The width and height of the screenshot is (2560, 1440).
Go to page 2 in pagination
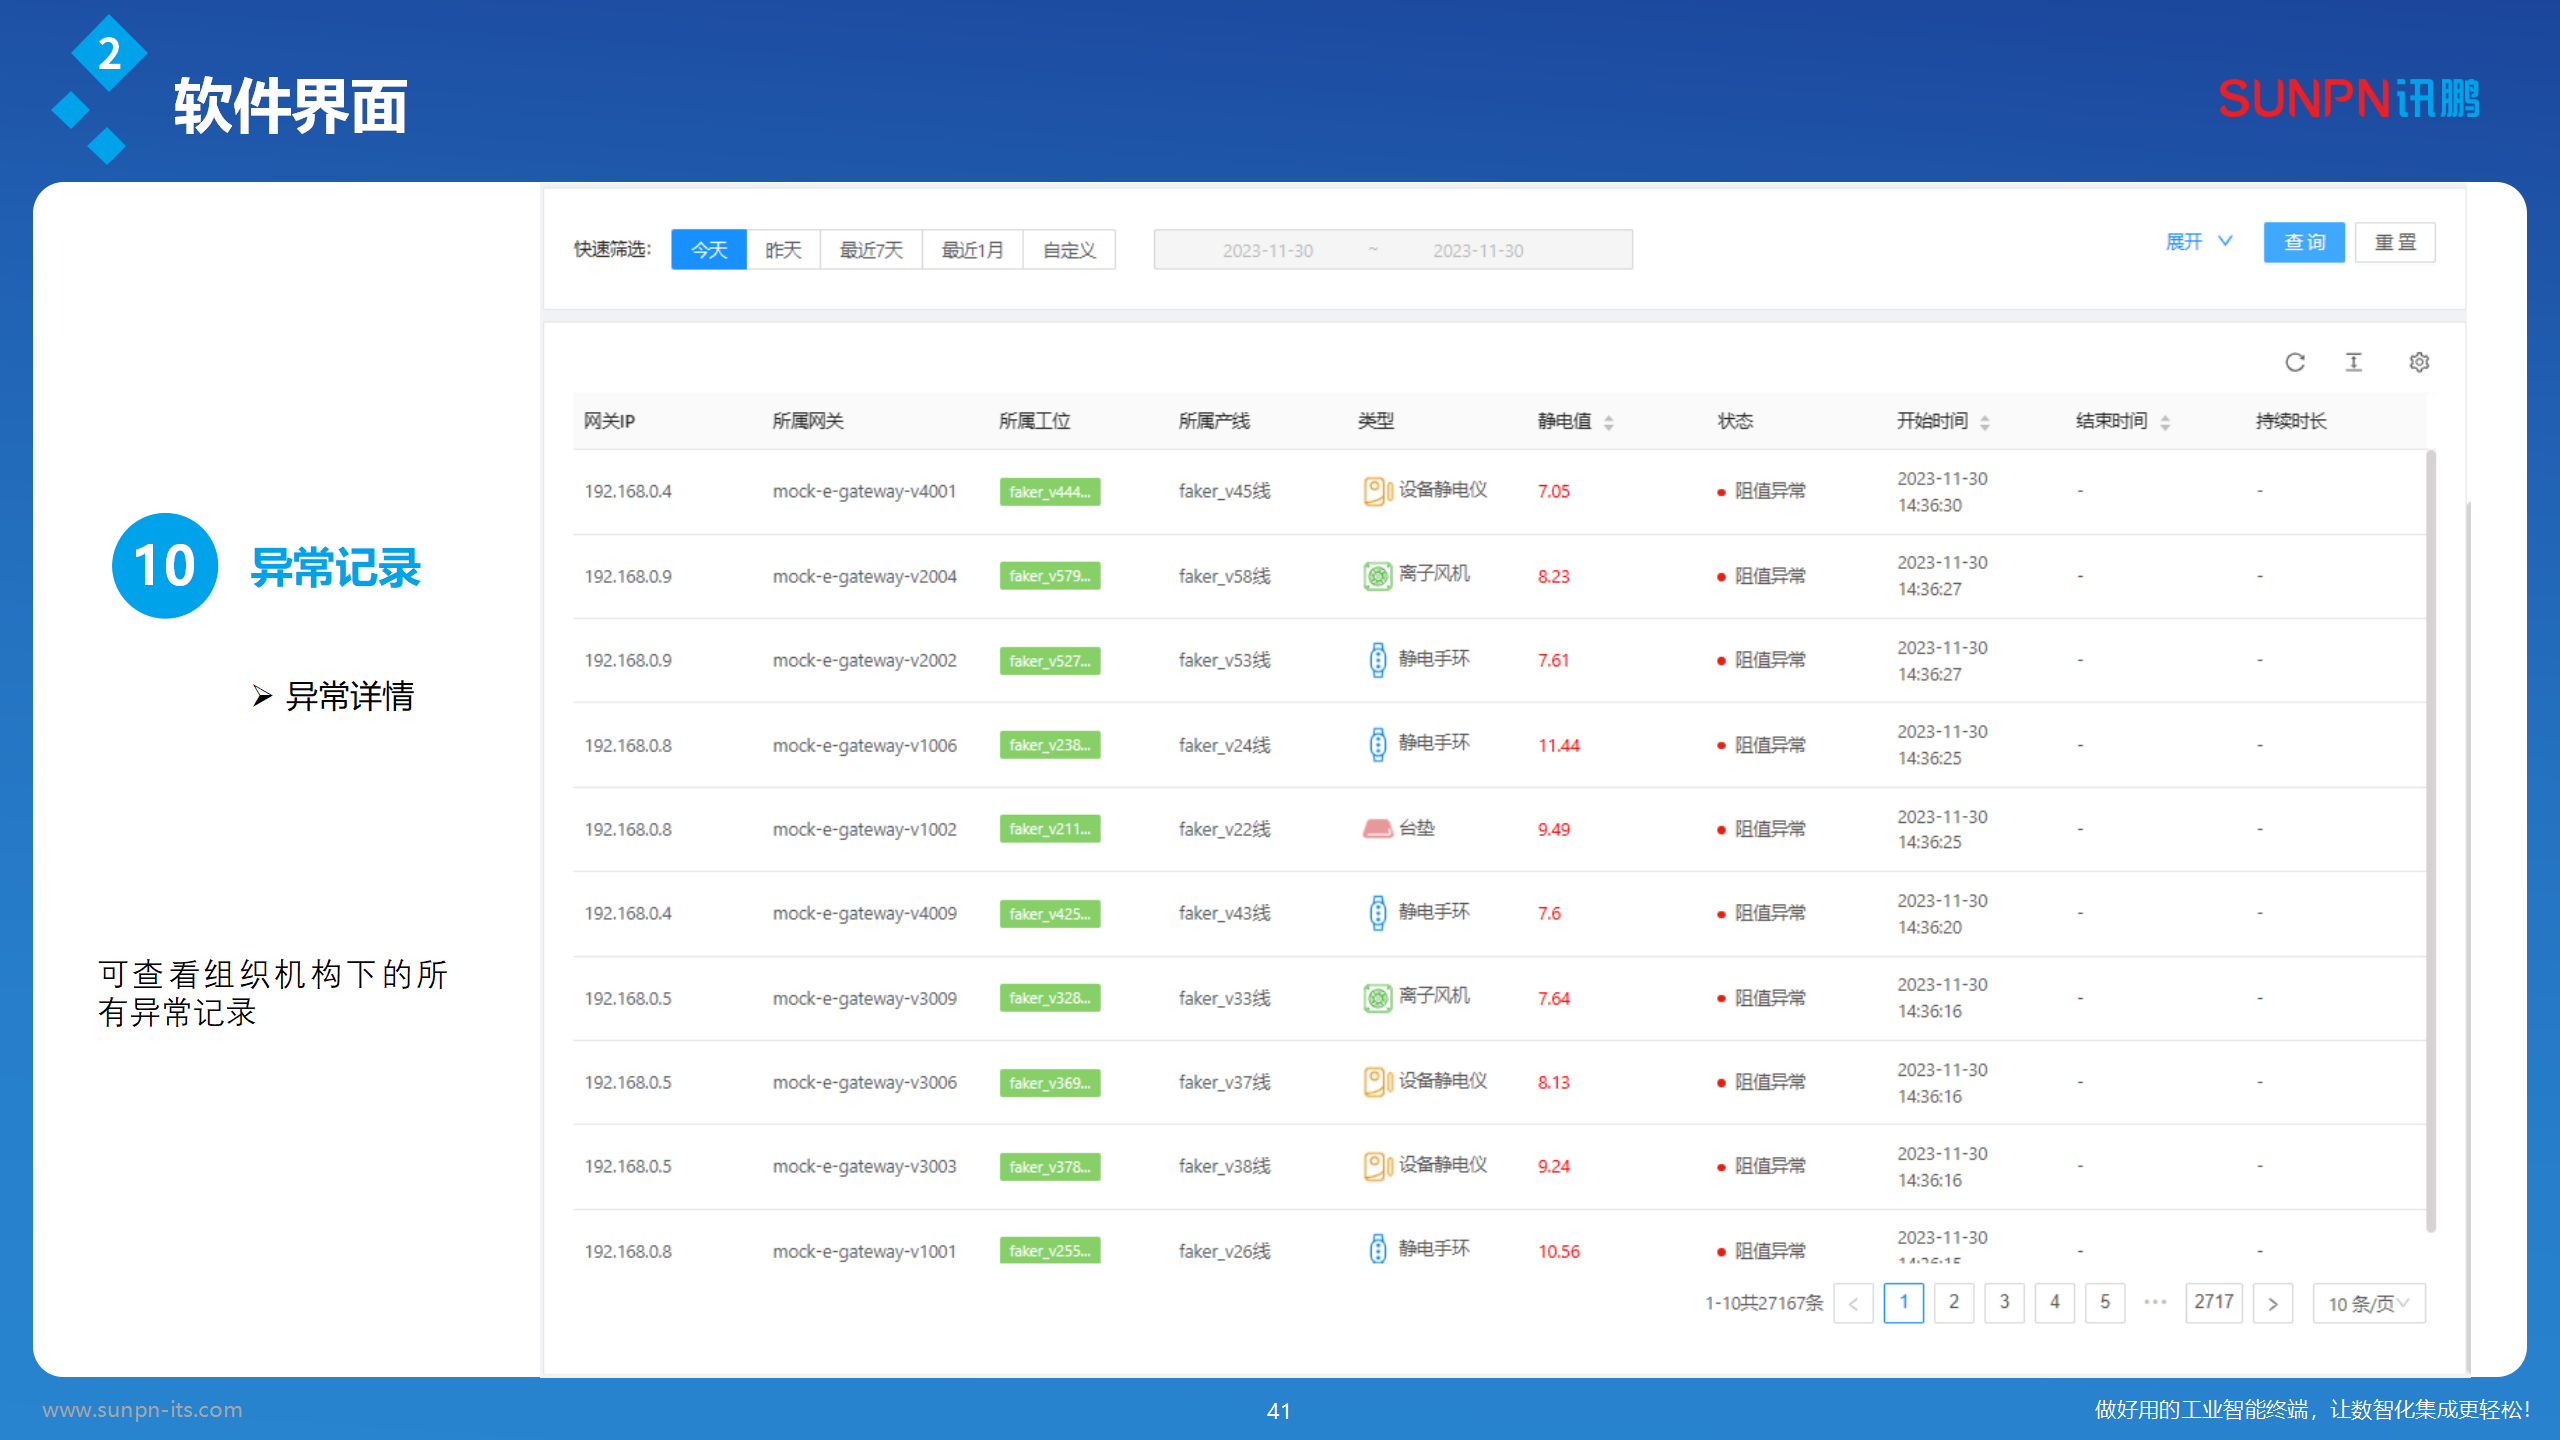coord(1953,1302)
